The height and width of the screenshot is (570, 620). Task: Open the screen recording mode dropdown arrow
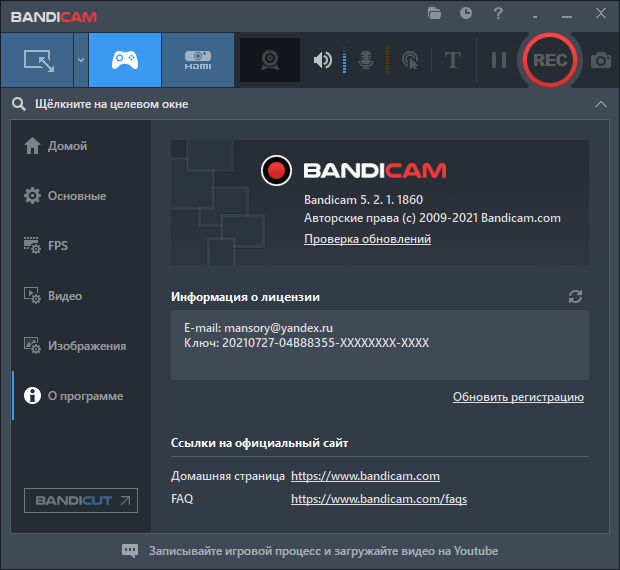click(80, 60)
